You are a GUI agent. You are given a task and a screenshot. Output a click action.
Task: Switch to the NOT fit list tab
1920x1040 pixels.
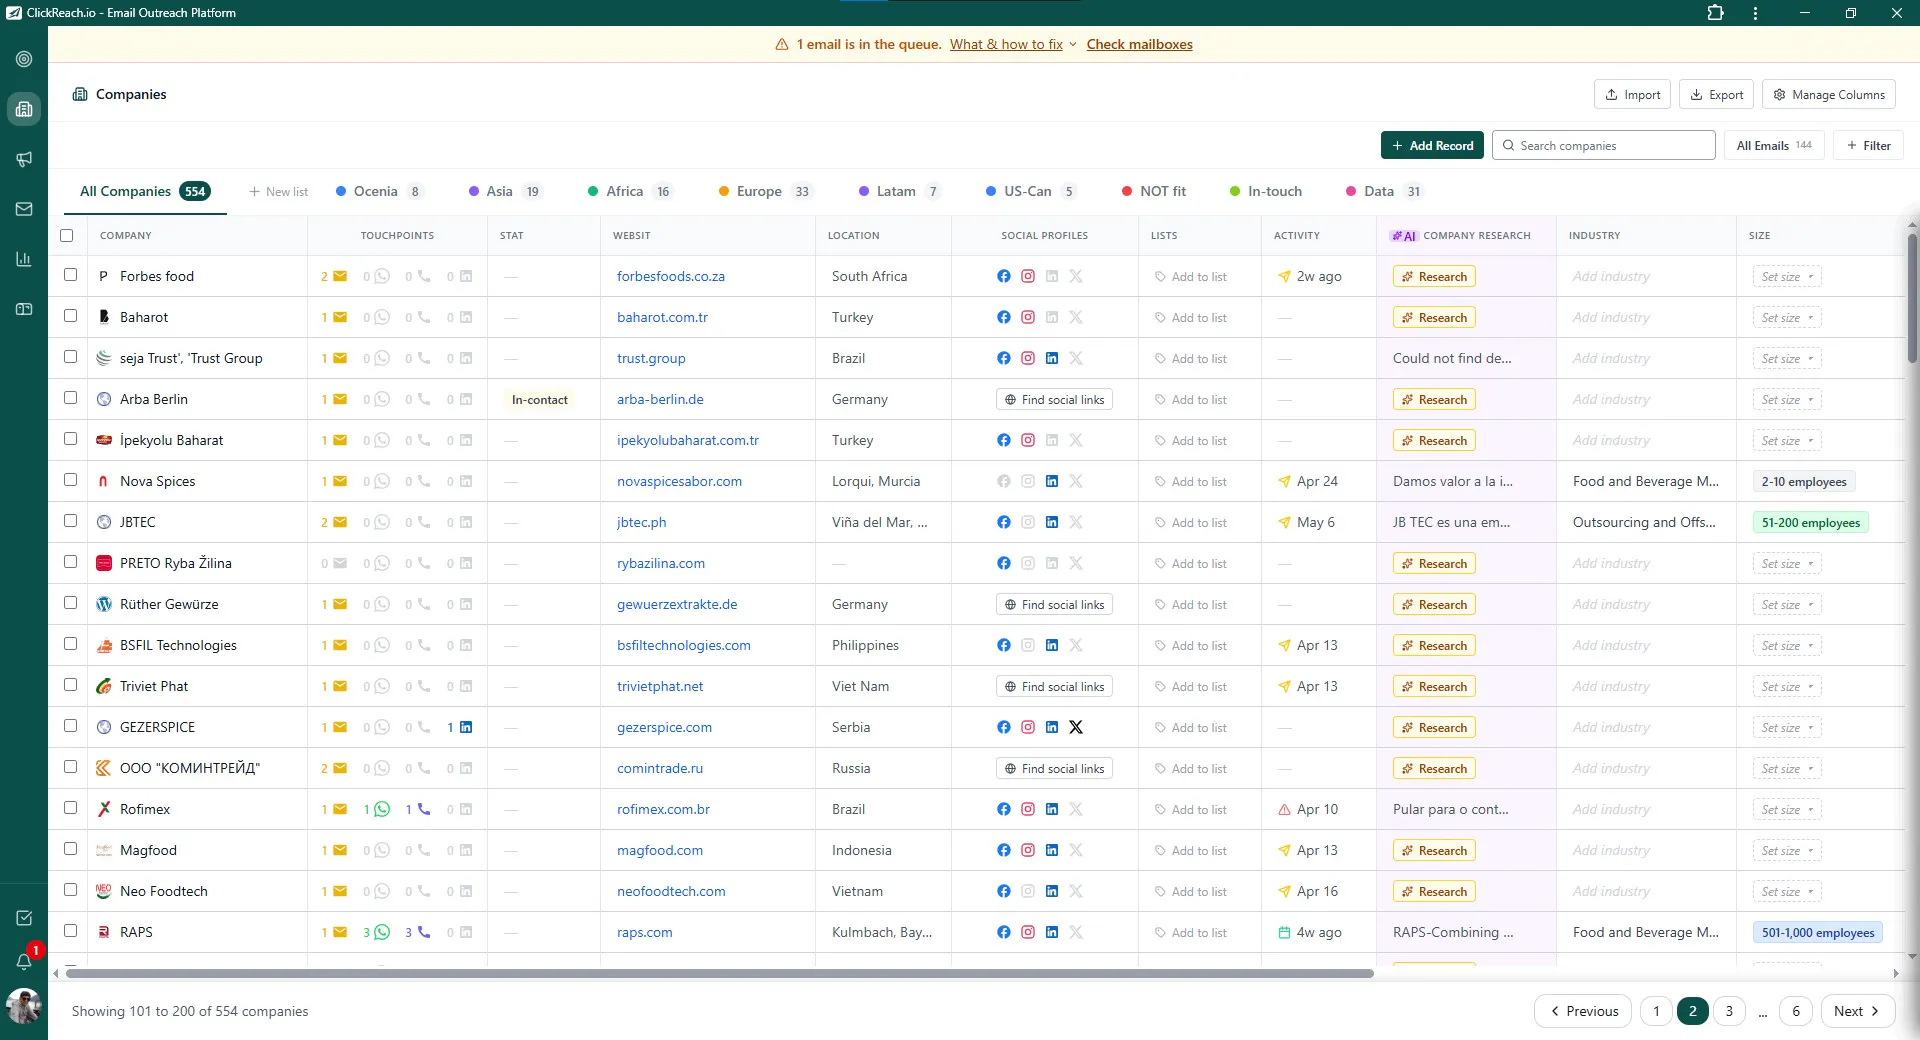[1154, 191]
